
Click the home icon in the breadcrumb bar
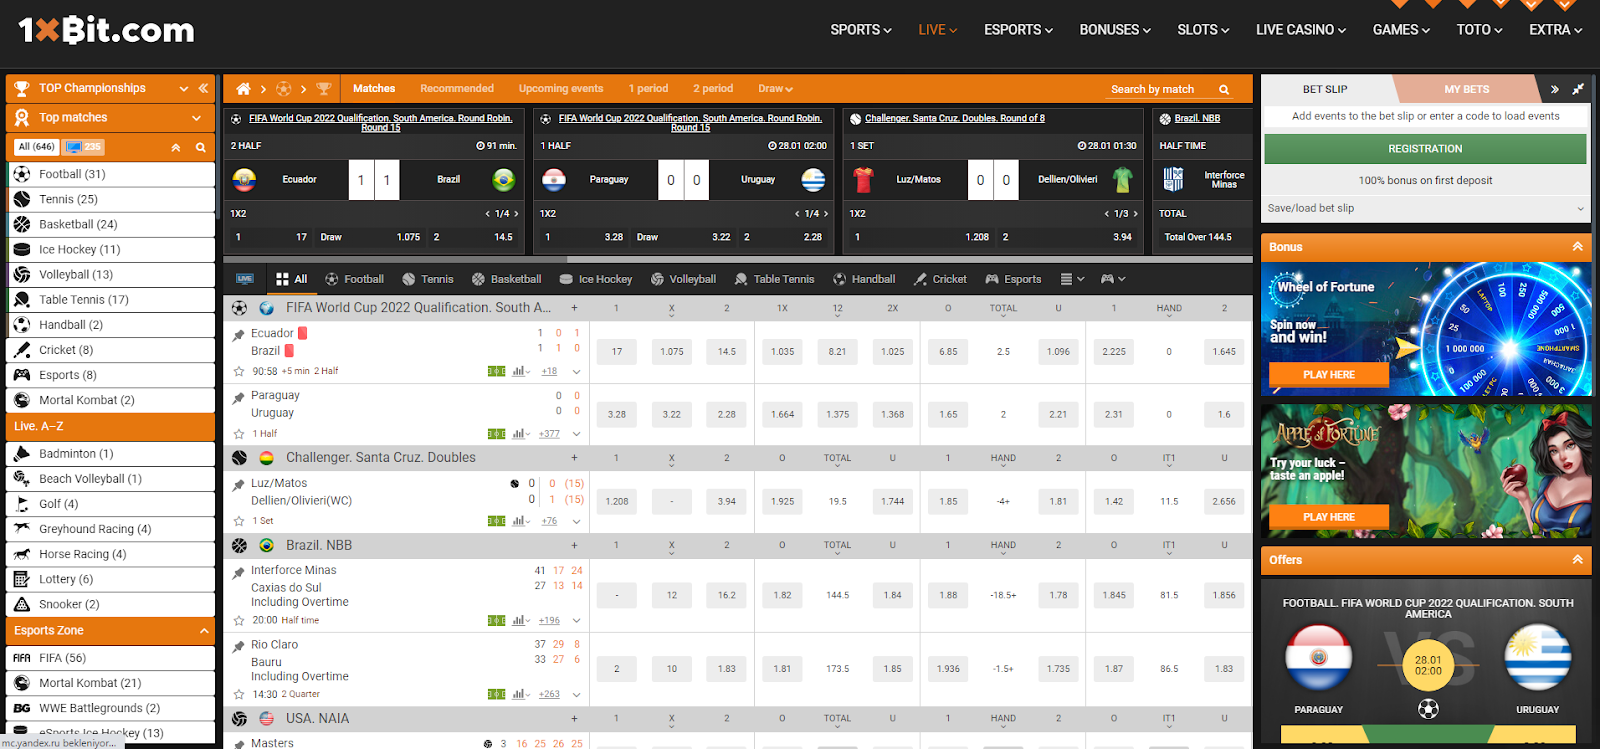pyautogui.click(x=243, y=89)
